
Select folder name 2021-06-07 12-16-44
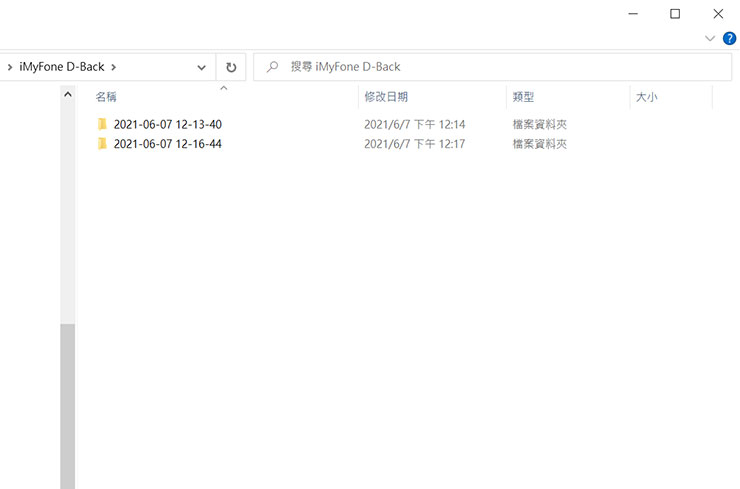[x=167, y=144]
